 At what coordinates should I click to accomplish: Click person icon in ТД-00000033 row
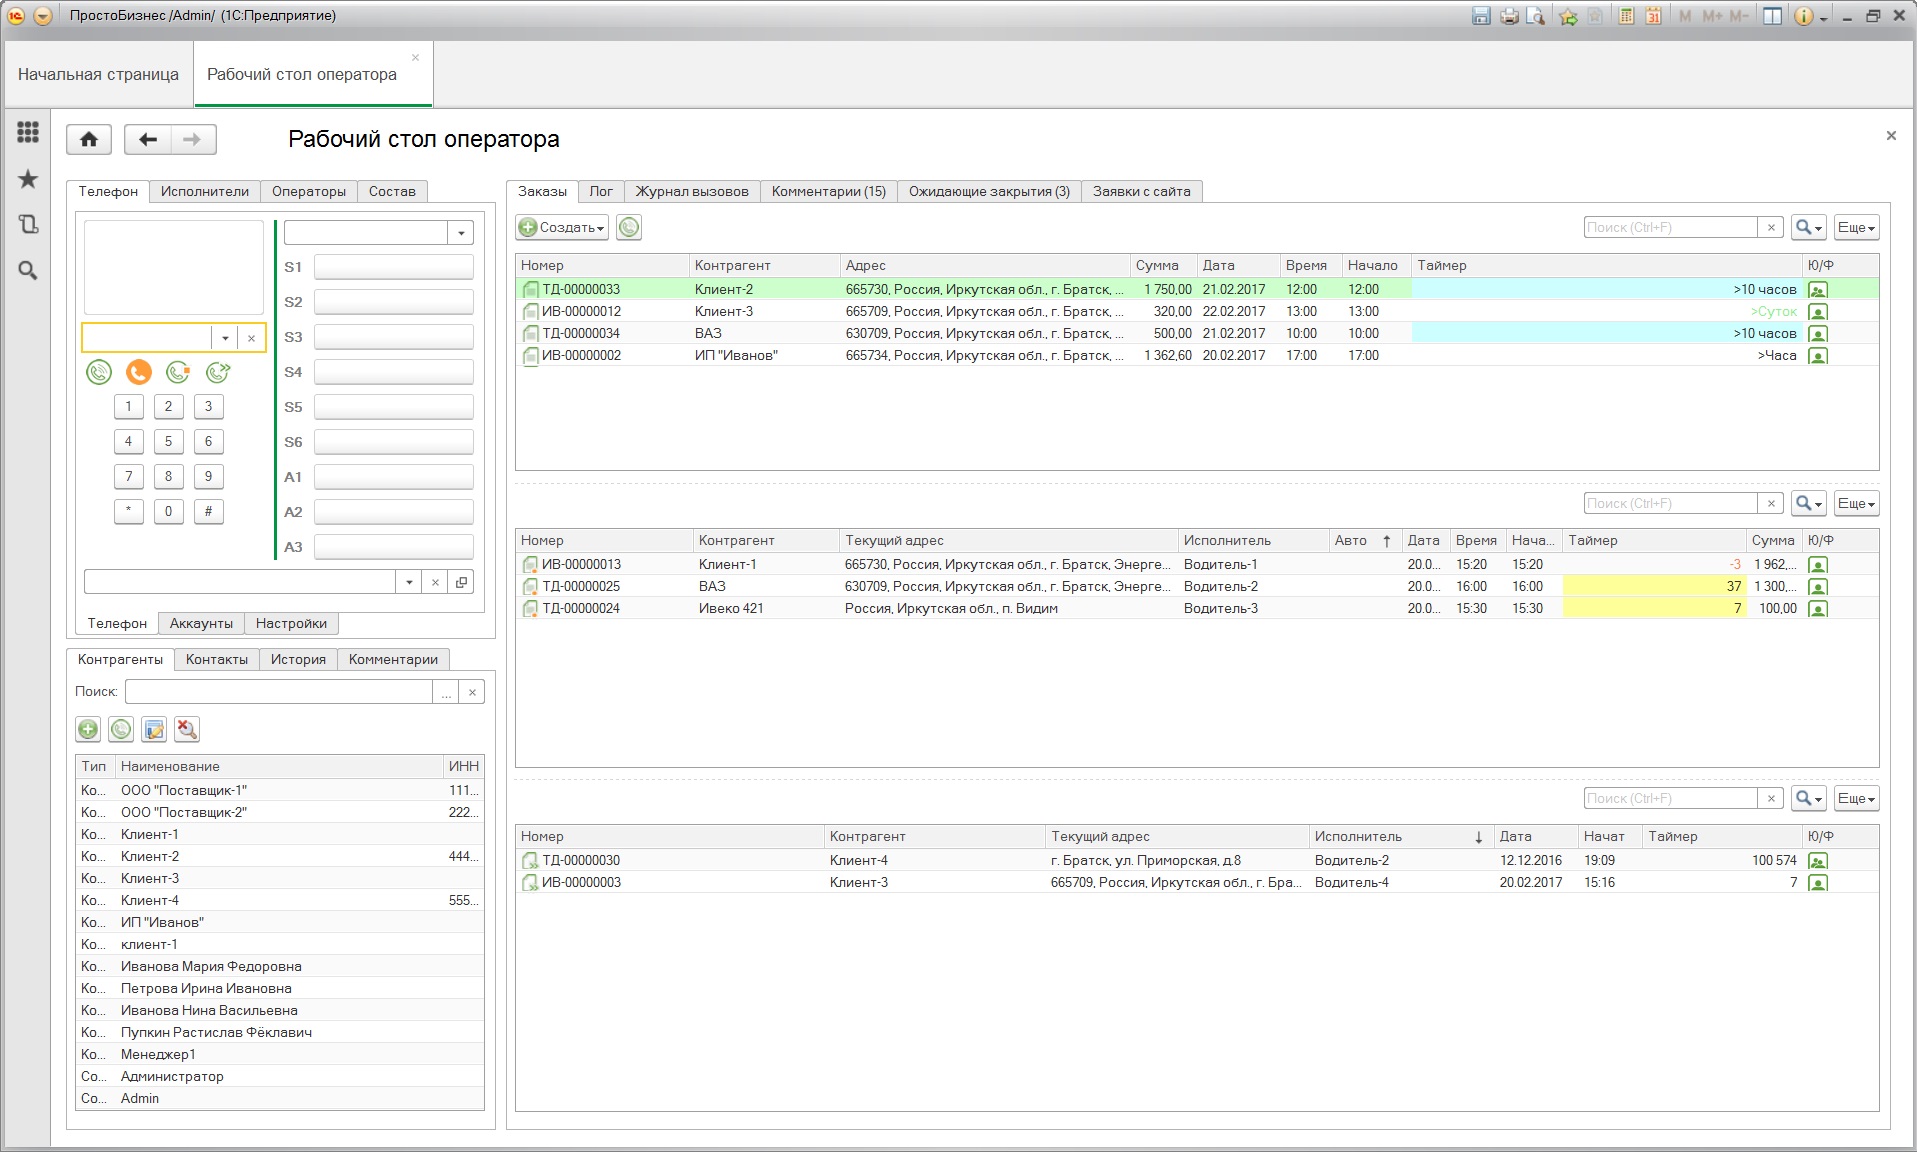[1818, 290]
